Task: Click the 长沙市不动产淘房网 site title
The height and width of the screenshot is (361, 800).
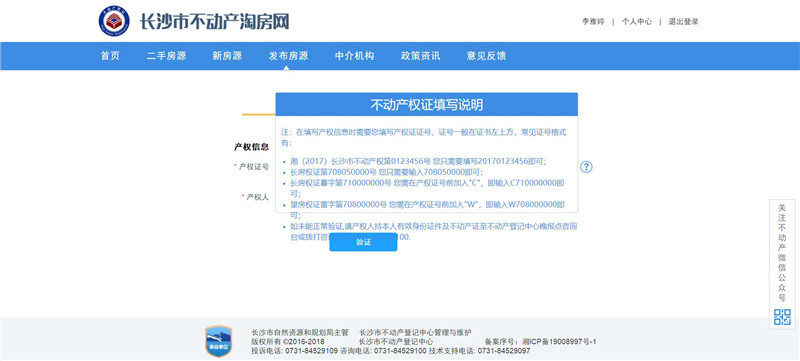Action: point(215,21)
